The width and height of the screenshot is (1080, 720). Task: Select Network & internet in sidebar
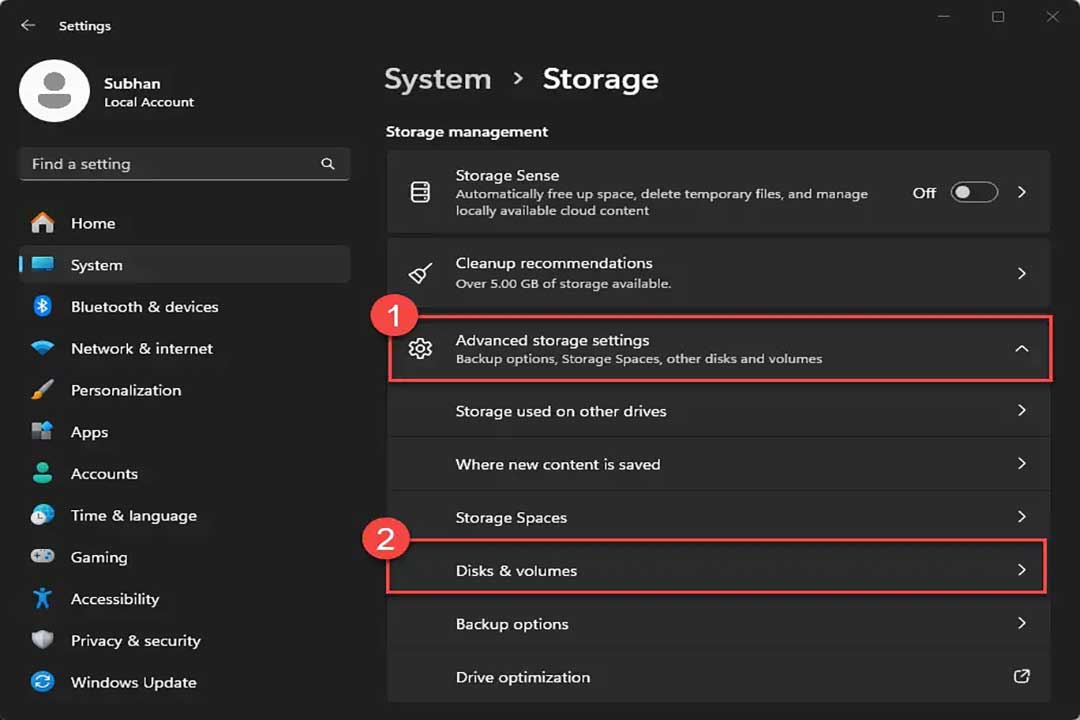pyautogui.click(x=185, y=348)
